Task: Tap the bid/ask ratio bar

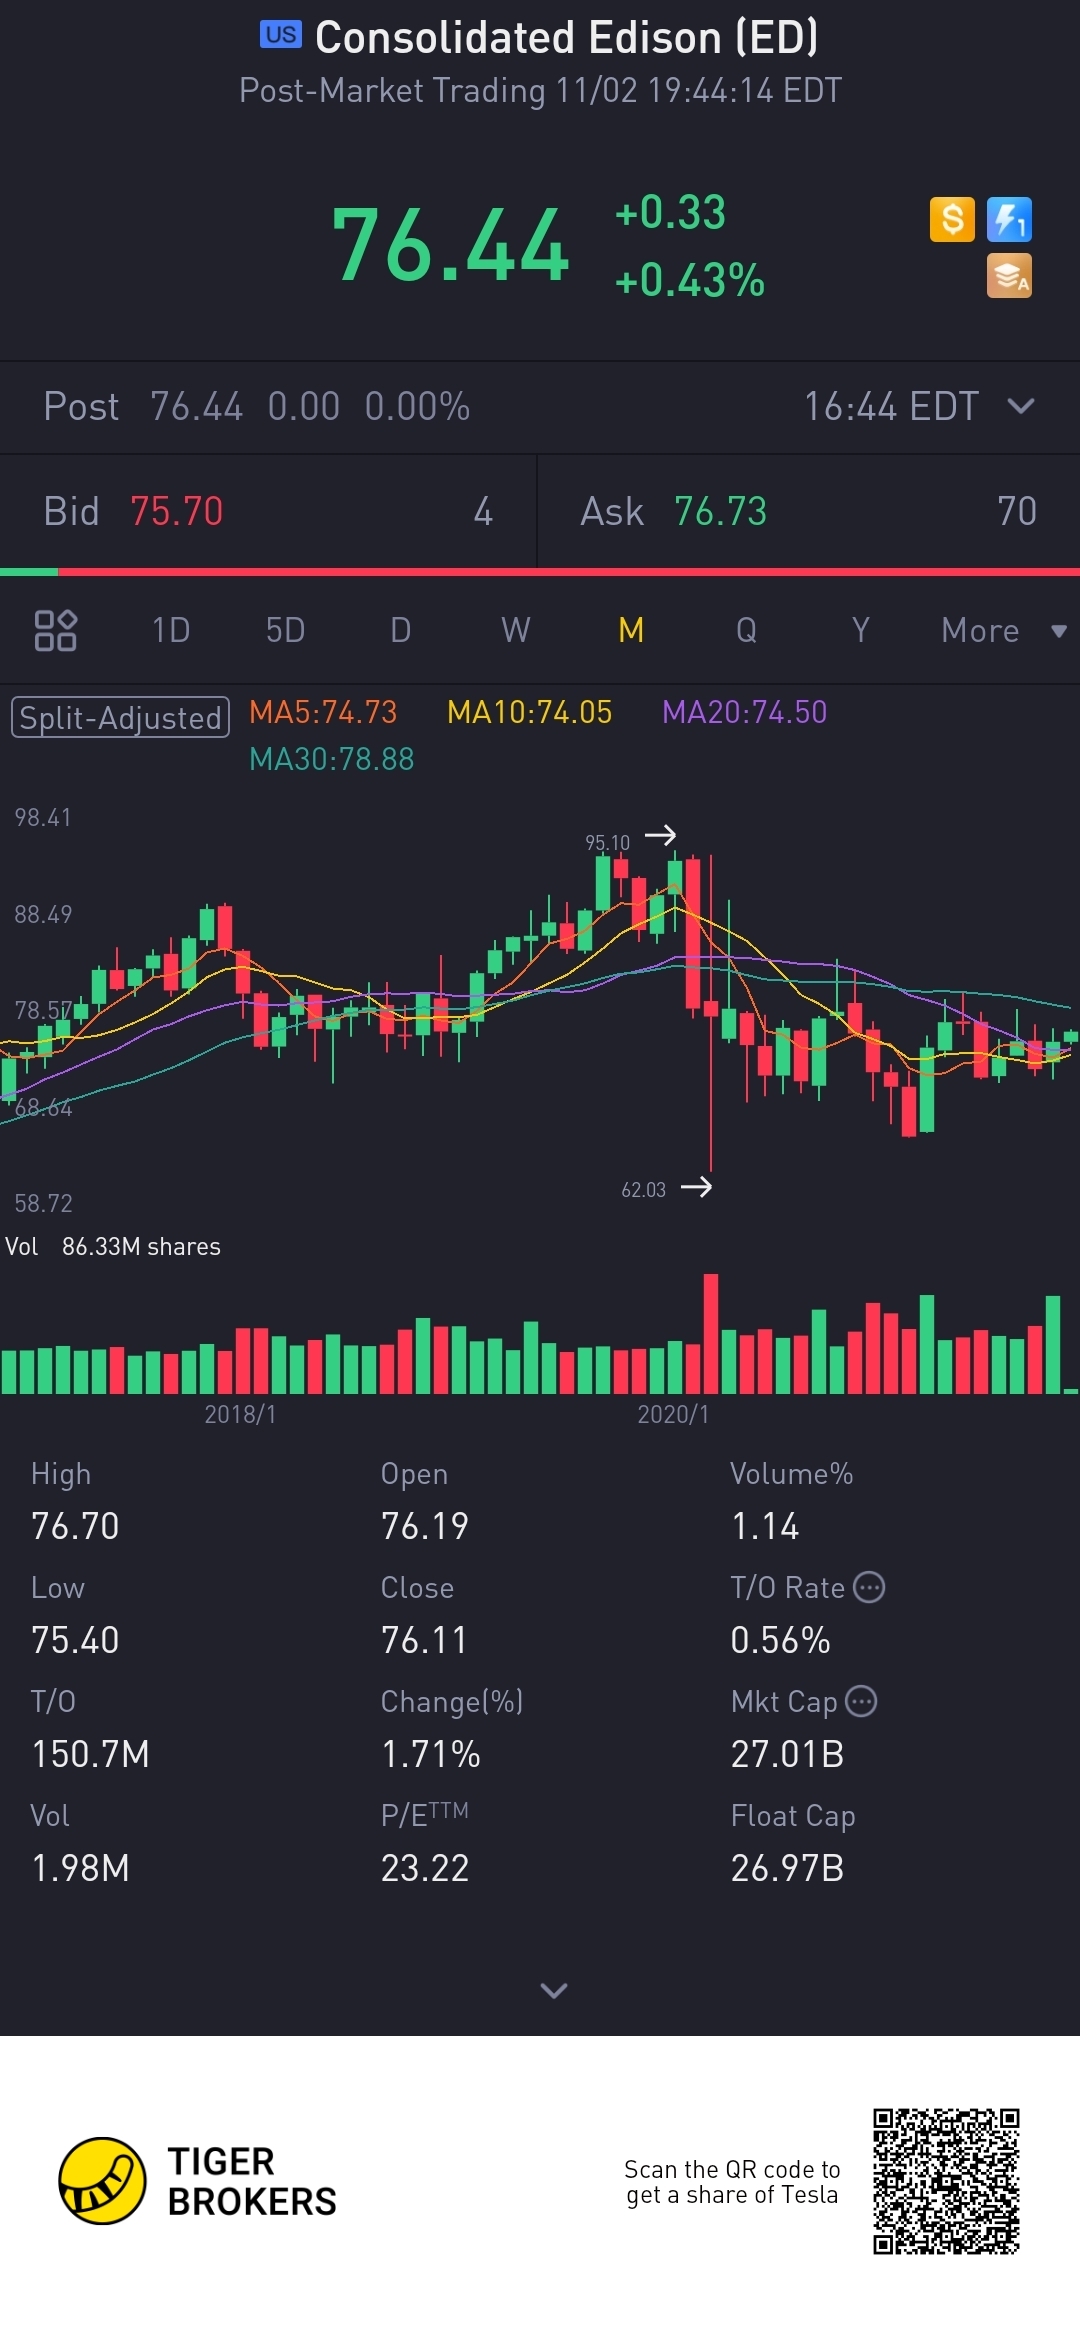Action: tap(540, 572)
